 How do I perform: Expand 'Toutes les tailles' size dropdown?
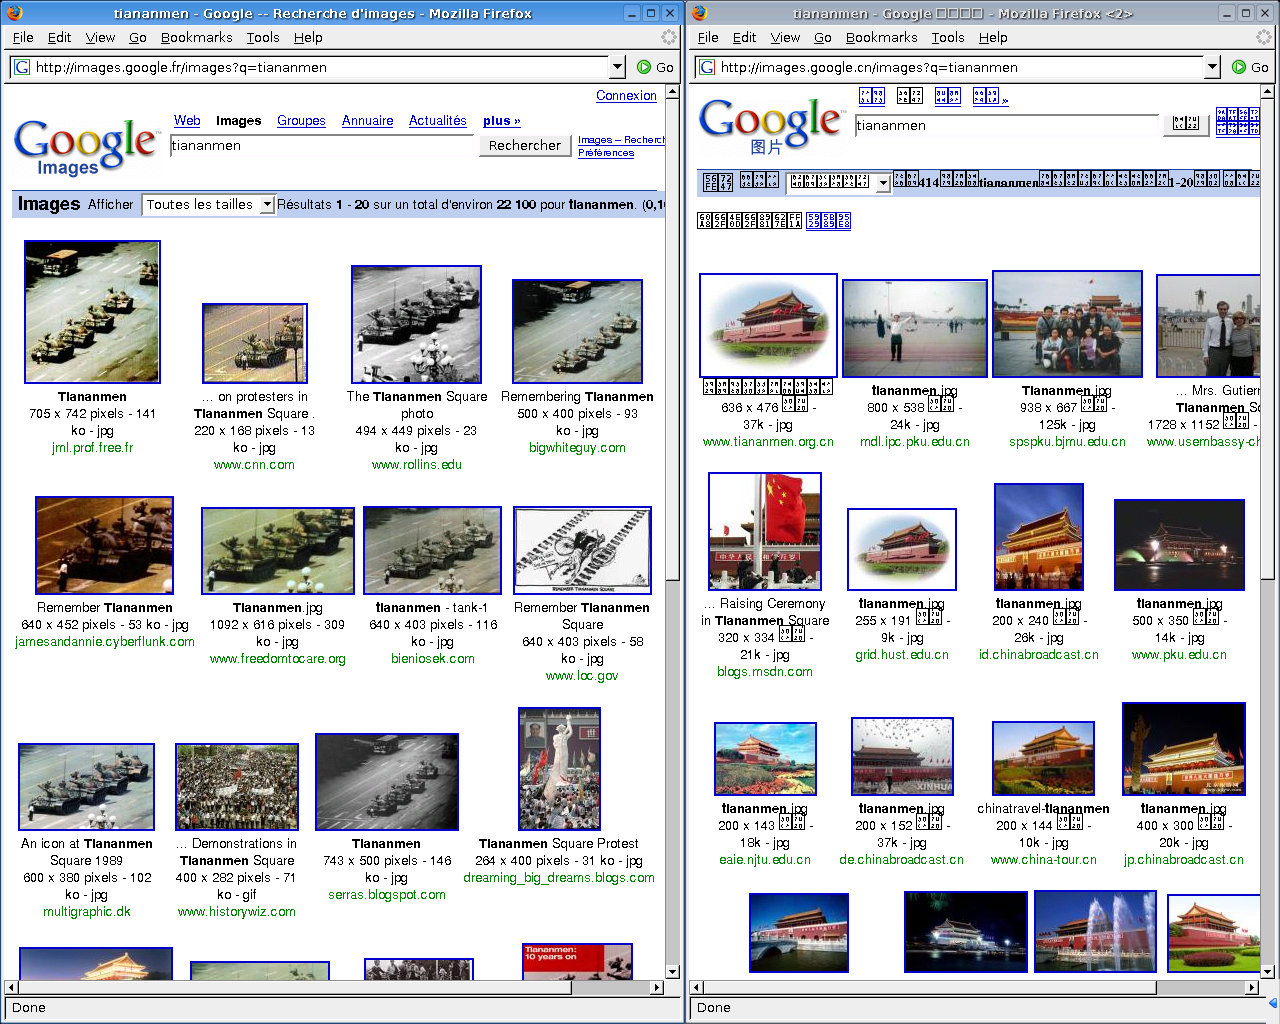(267, 204)
